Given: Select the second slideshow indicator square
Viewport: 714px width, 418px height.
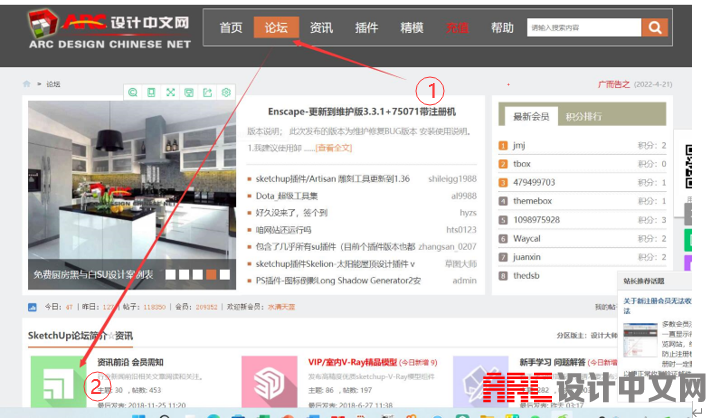Looking at the screenshot, I should 184,275.
